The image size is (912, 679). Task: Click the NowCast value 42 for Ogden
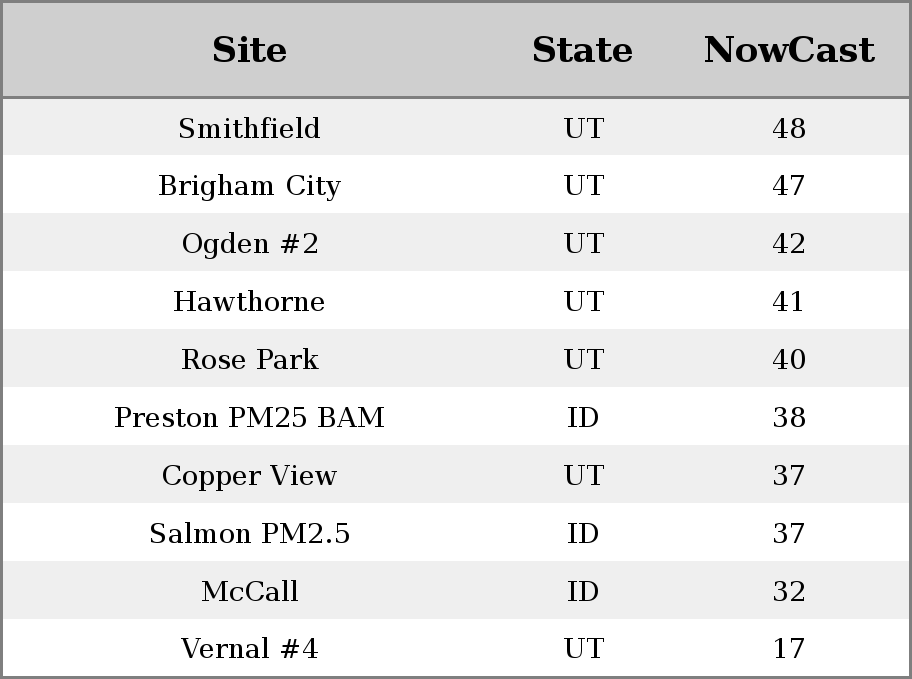click(789, 244)
